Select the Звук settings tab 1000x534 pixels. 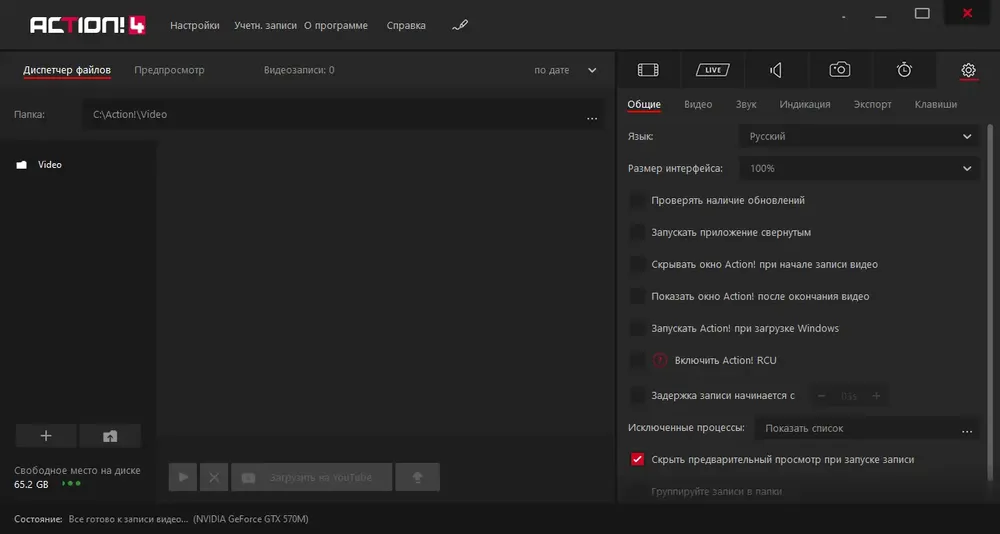(746, 105)
